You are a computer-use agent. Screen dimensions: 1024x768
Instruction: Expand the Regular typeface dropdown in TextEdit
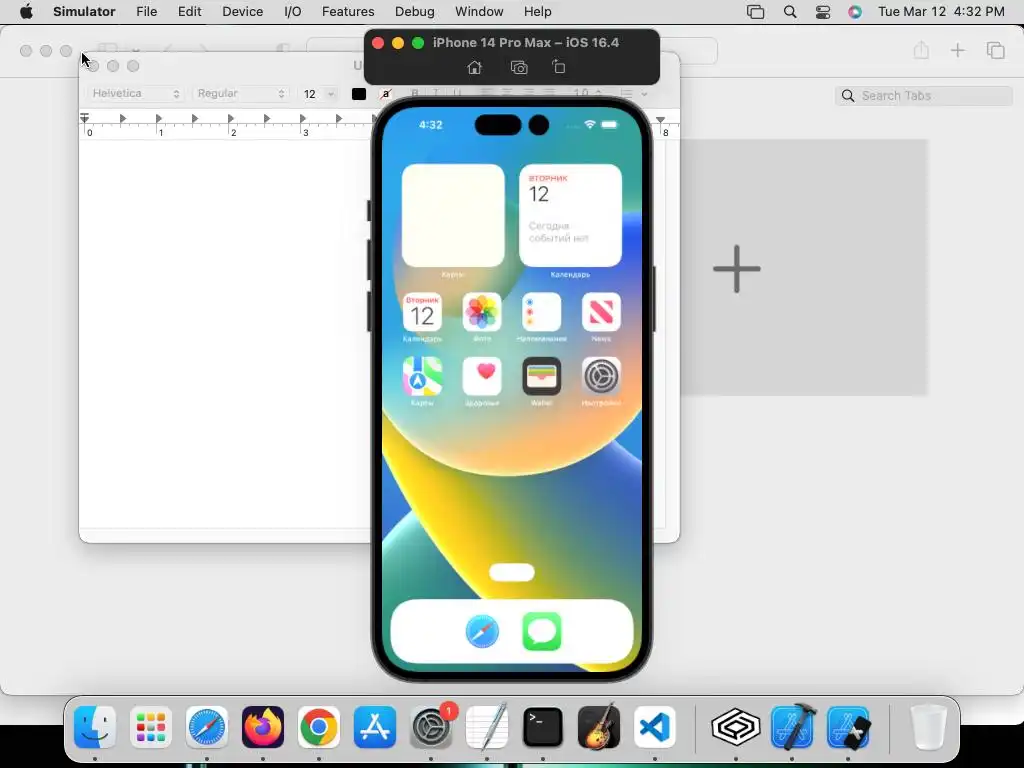[240, 93]
